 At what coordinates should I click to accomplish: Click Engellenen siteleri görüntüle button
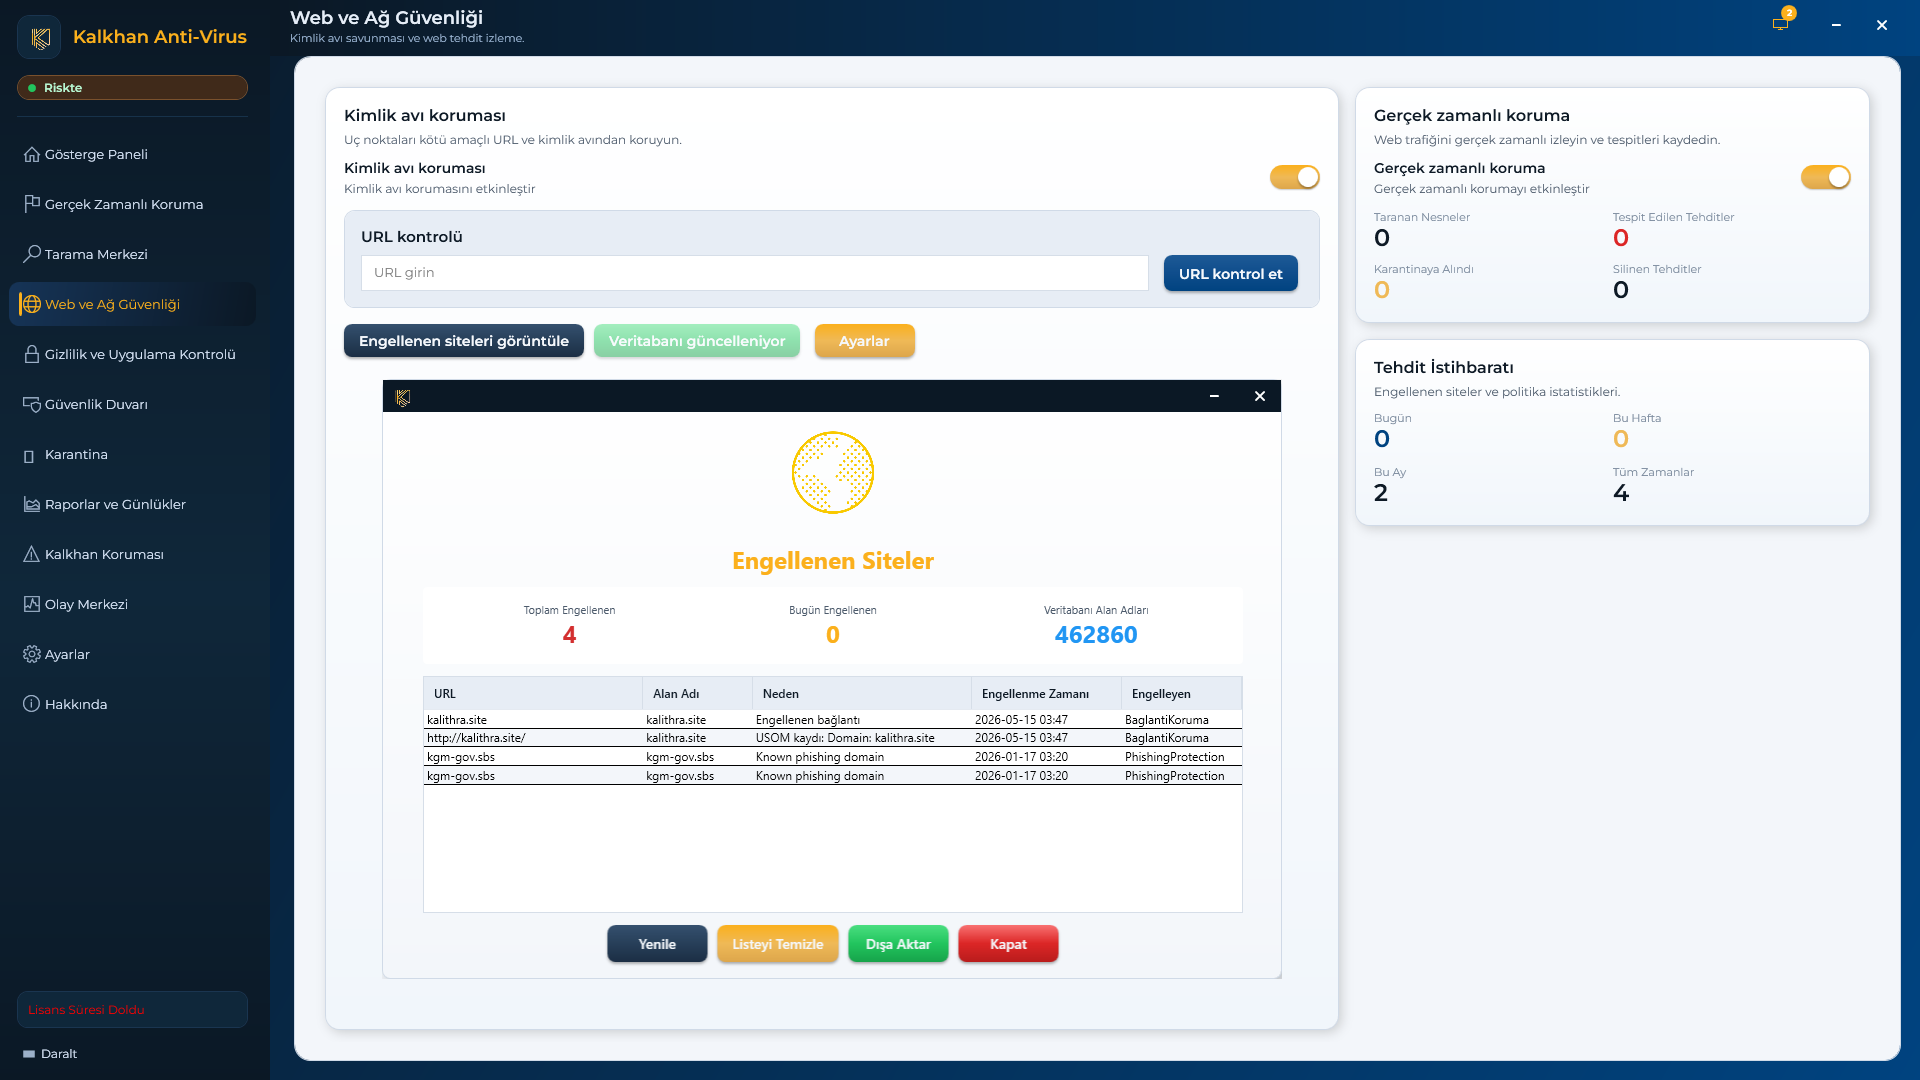[464, 341]
